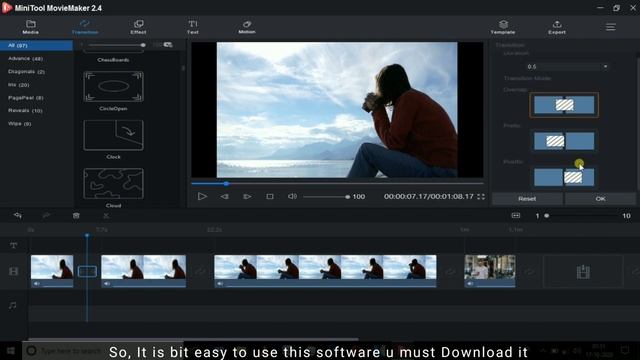The width and height of the screenshot is (640, 360).
Task: Select the PagePeel transition category
Action: [25, 98]
